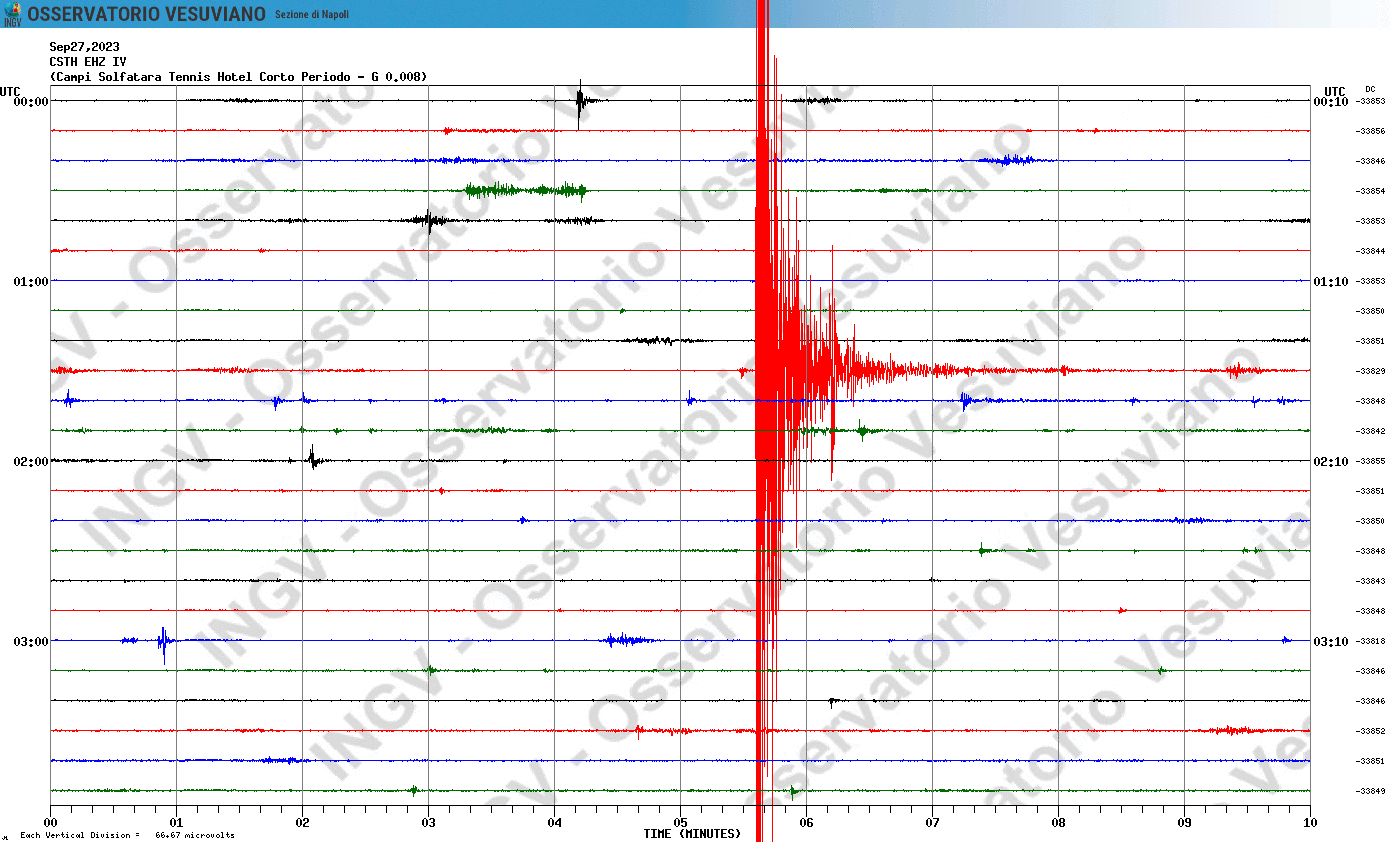The width and height of the screenshot is (1390, 849).
Task: Click the 'TIME (MINUTES)' axis label
Action: coord(692,834)
